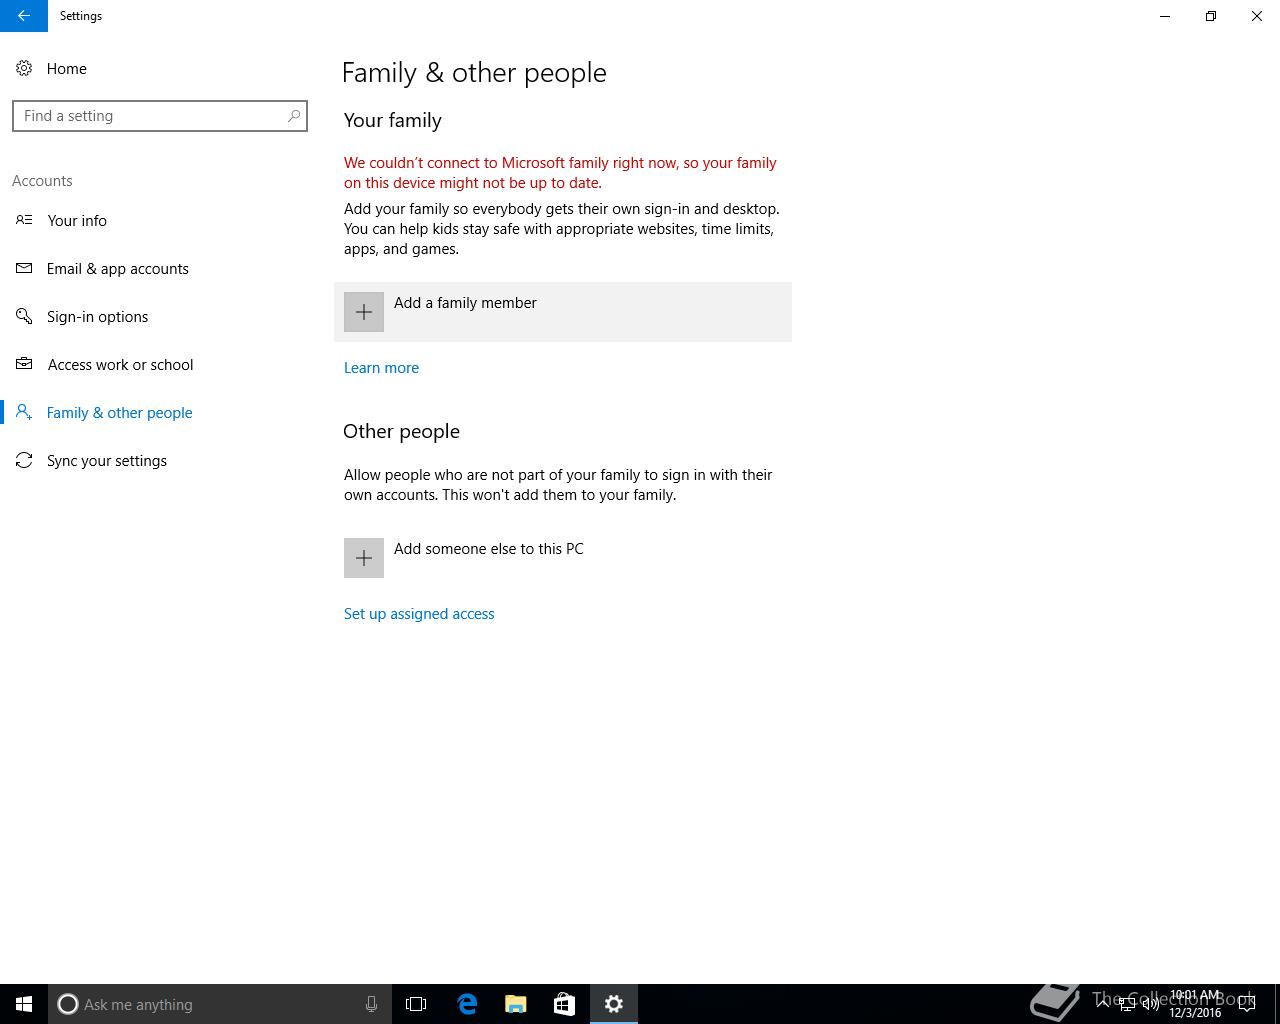The image size is (1280, 1024).
Task: Focus the Find a setting search box
Action: pyautogui.click(x=160, y=116)
